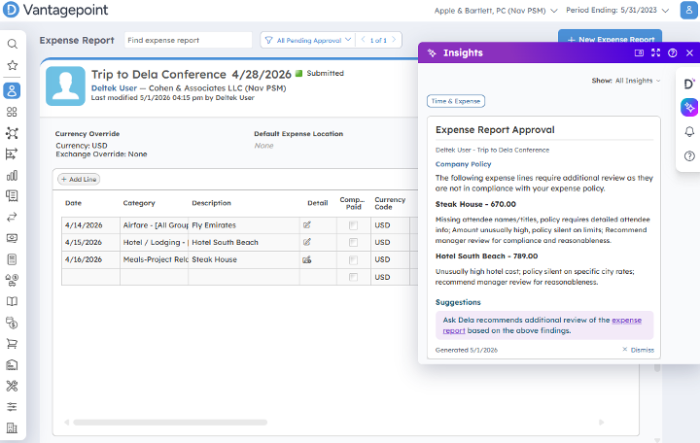Go to previous expense report arrow

click(x=363, y=40)
